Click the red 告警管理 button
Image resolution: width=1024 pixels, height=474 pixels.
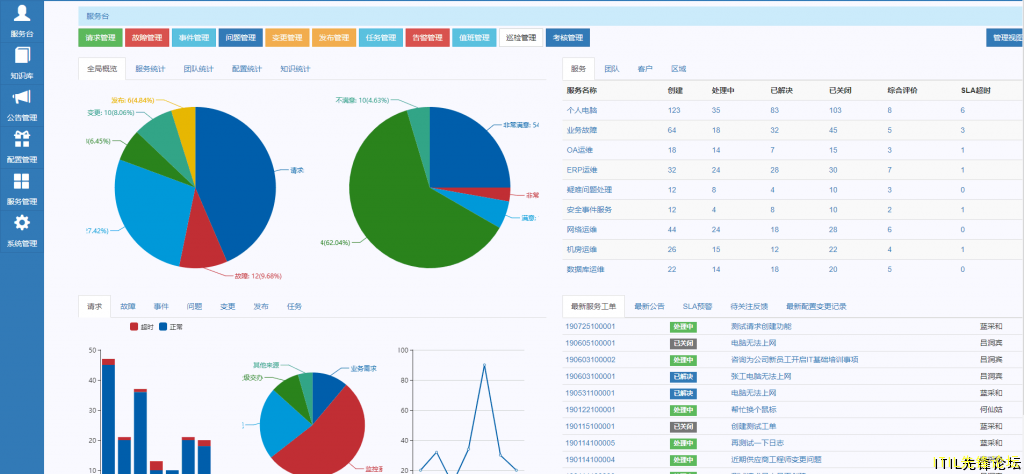(x=428, y=38)
